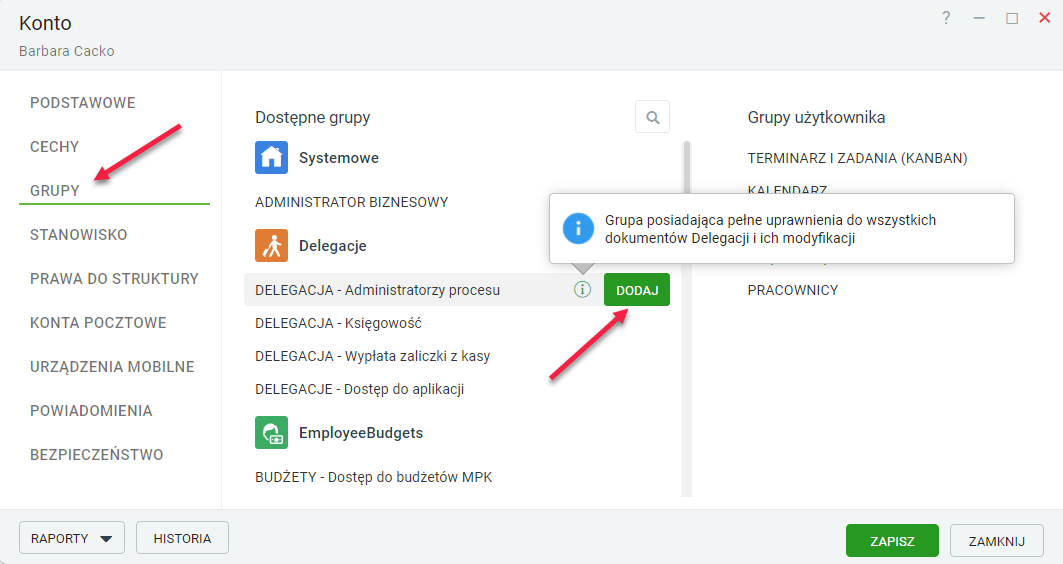Viewport: 1063px width, 564px height.
Task: Click the Delegacje group header
Action: [333, 246]
